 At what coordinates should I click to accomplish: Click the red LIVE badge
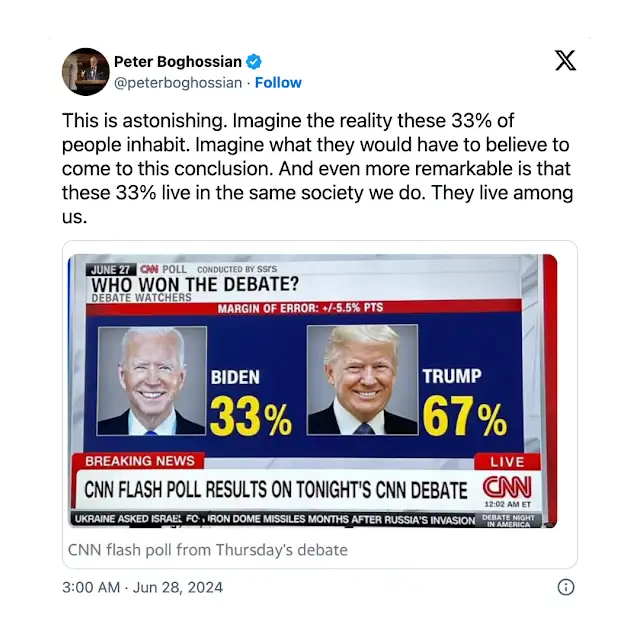point(506,461)
